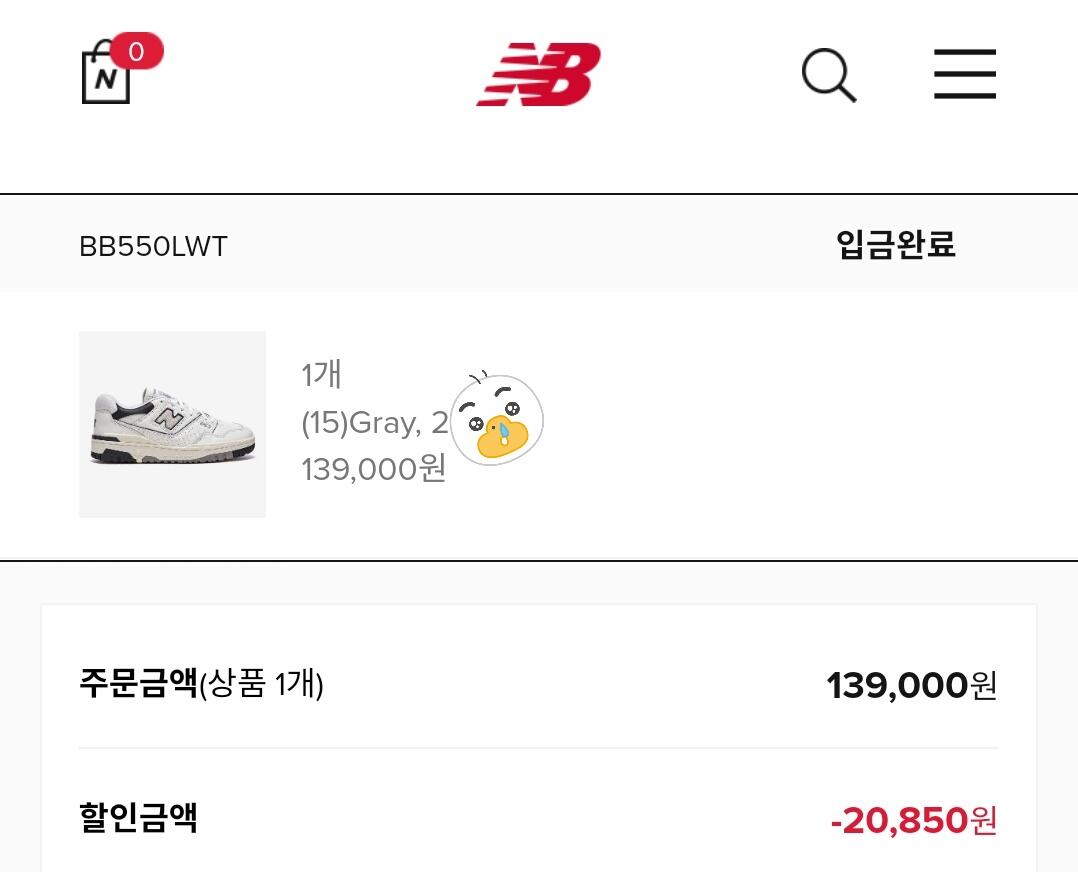Viewport: 1078px width, 872px height.
Task: Select the BB550LWT product code
Action: click(153, 247)
